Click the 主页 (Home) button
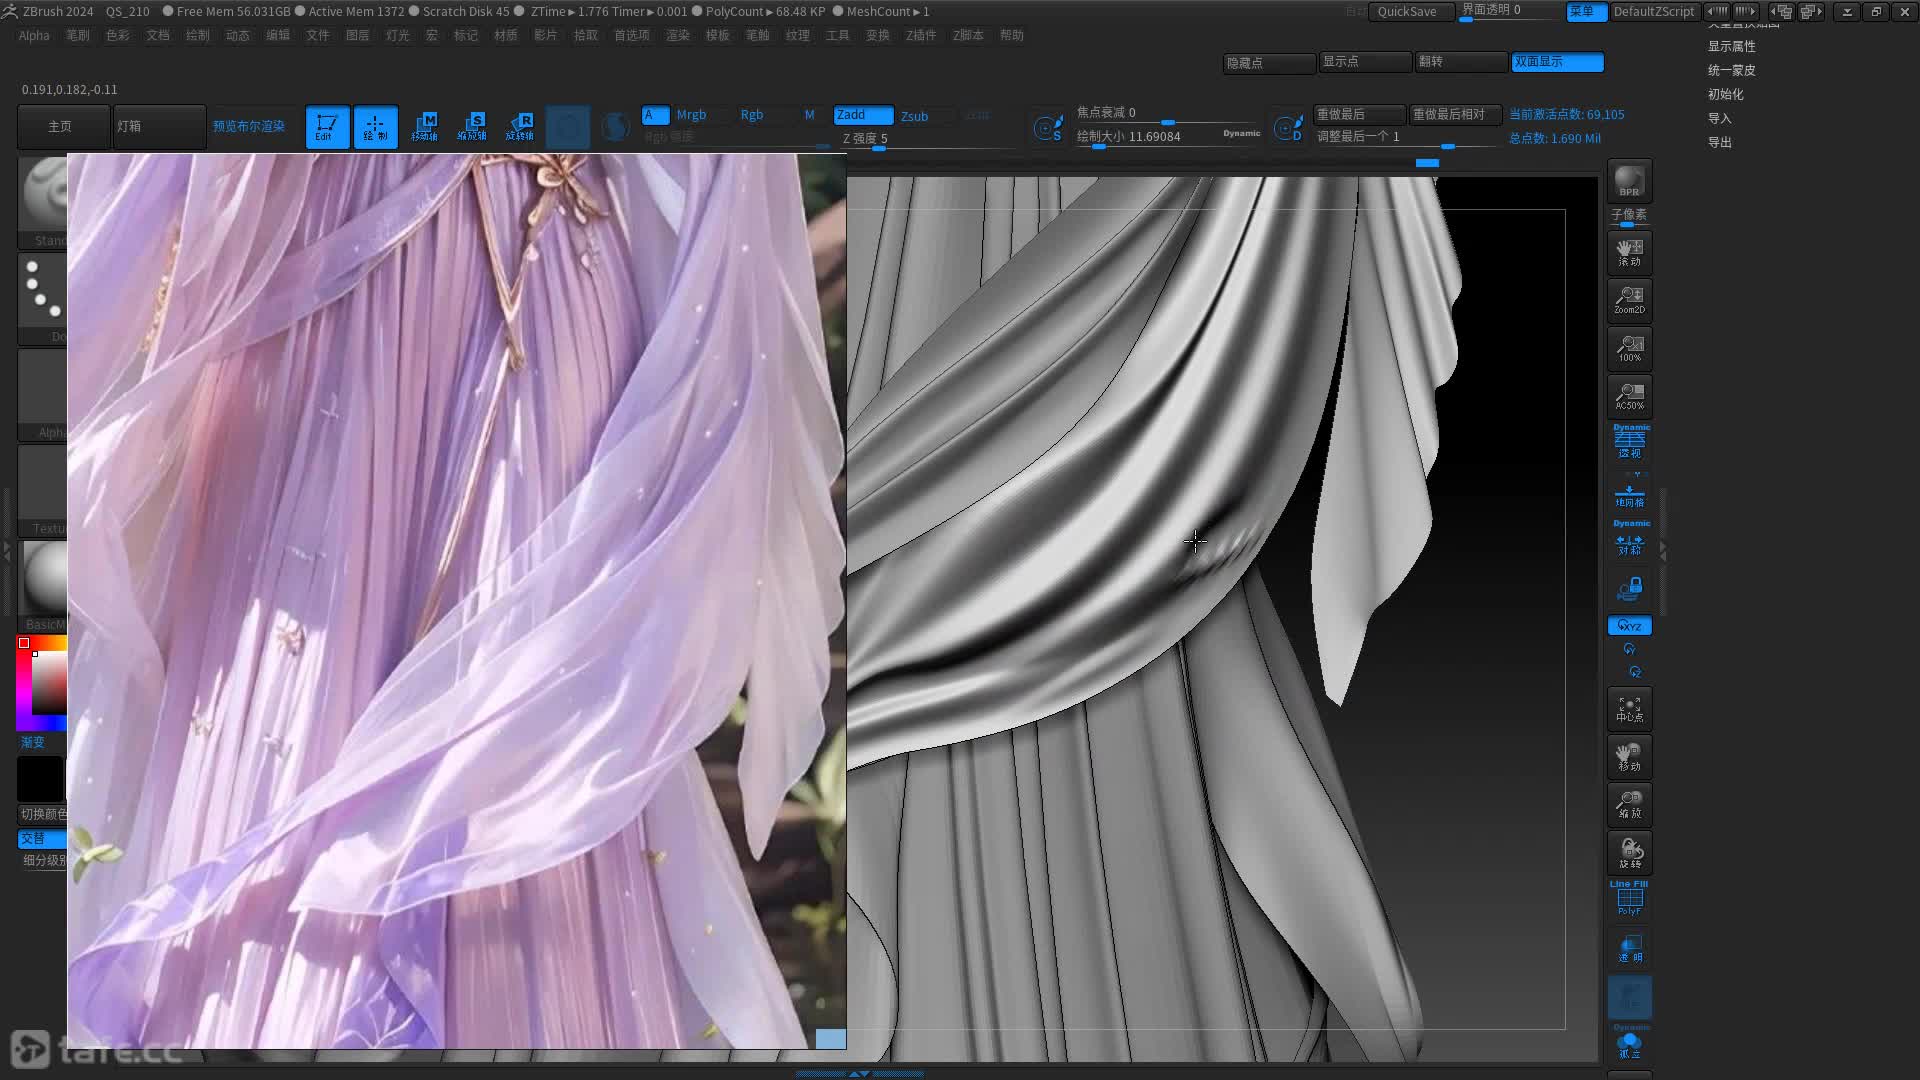 pyautogui.click(x=63, y=127)
